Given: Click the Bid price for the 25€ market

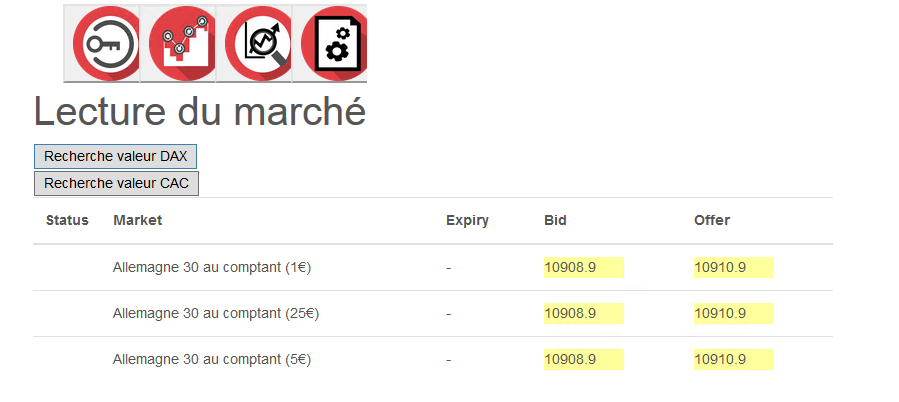Looking at the screenshot, I should coord(571,313).
